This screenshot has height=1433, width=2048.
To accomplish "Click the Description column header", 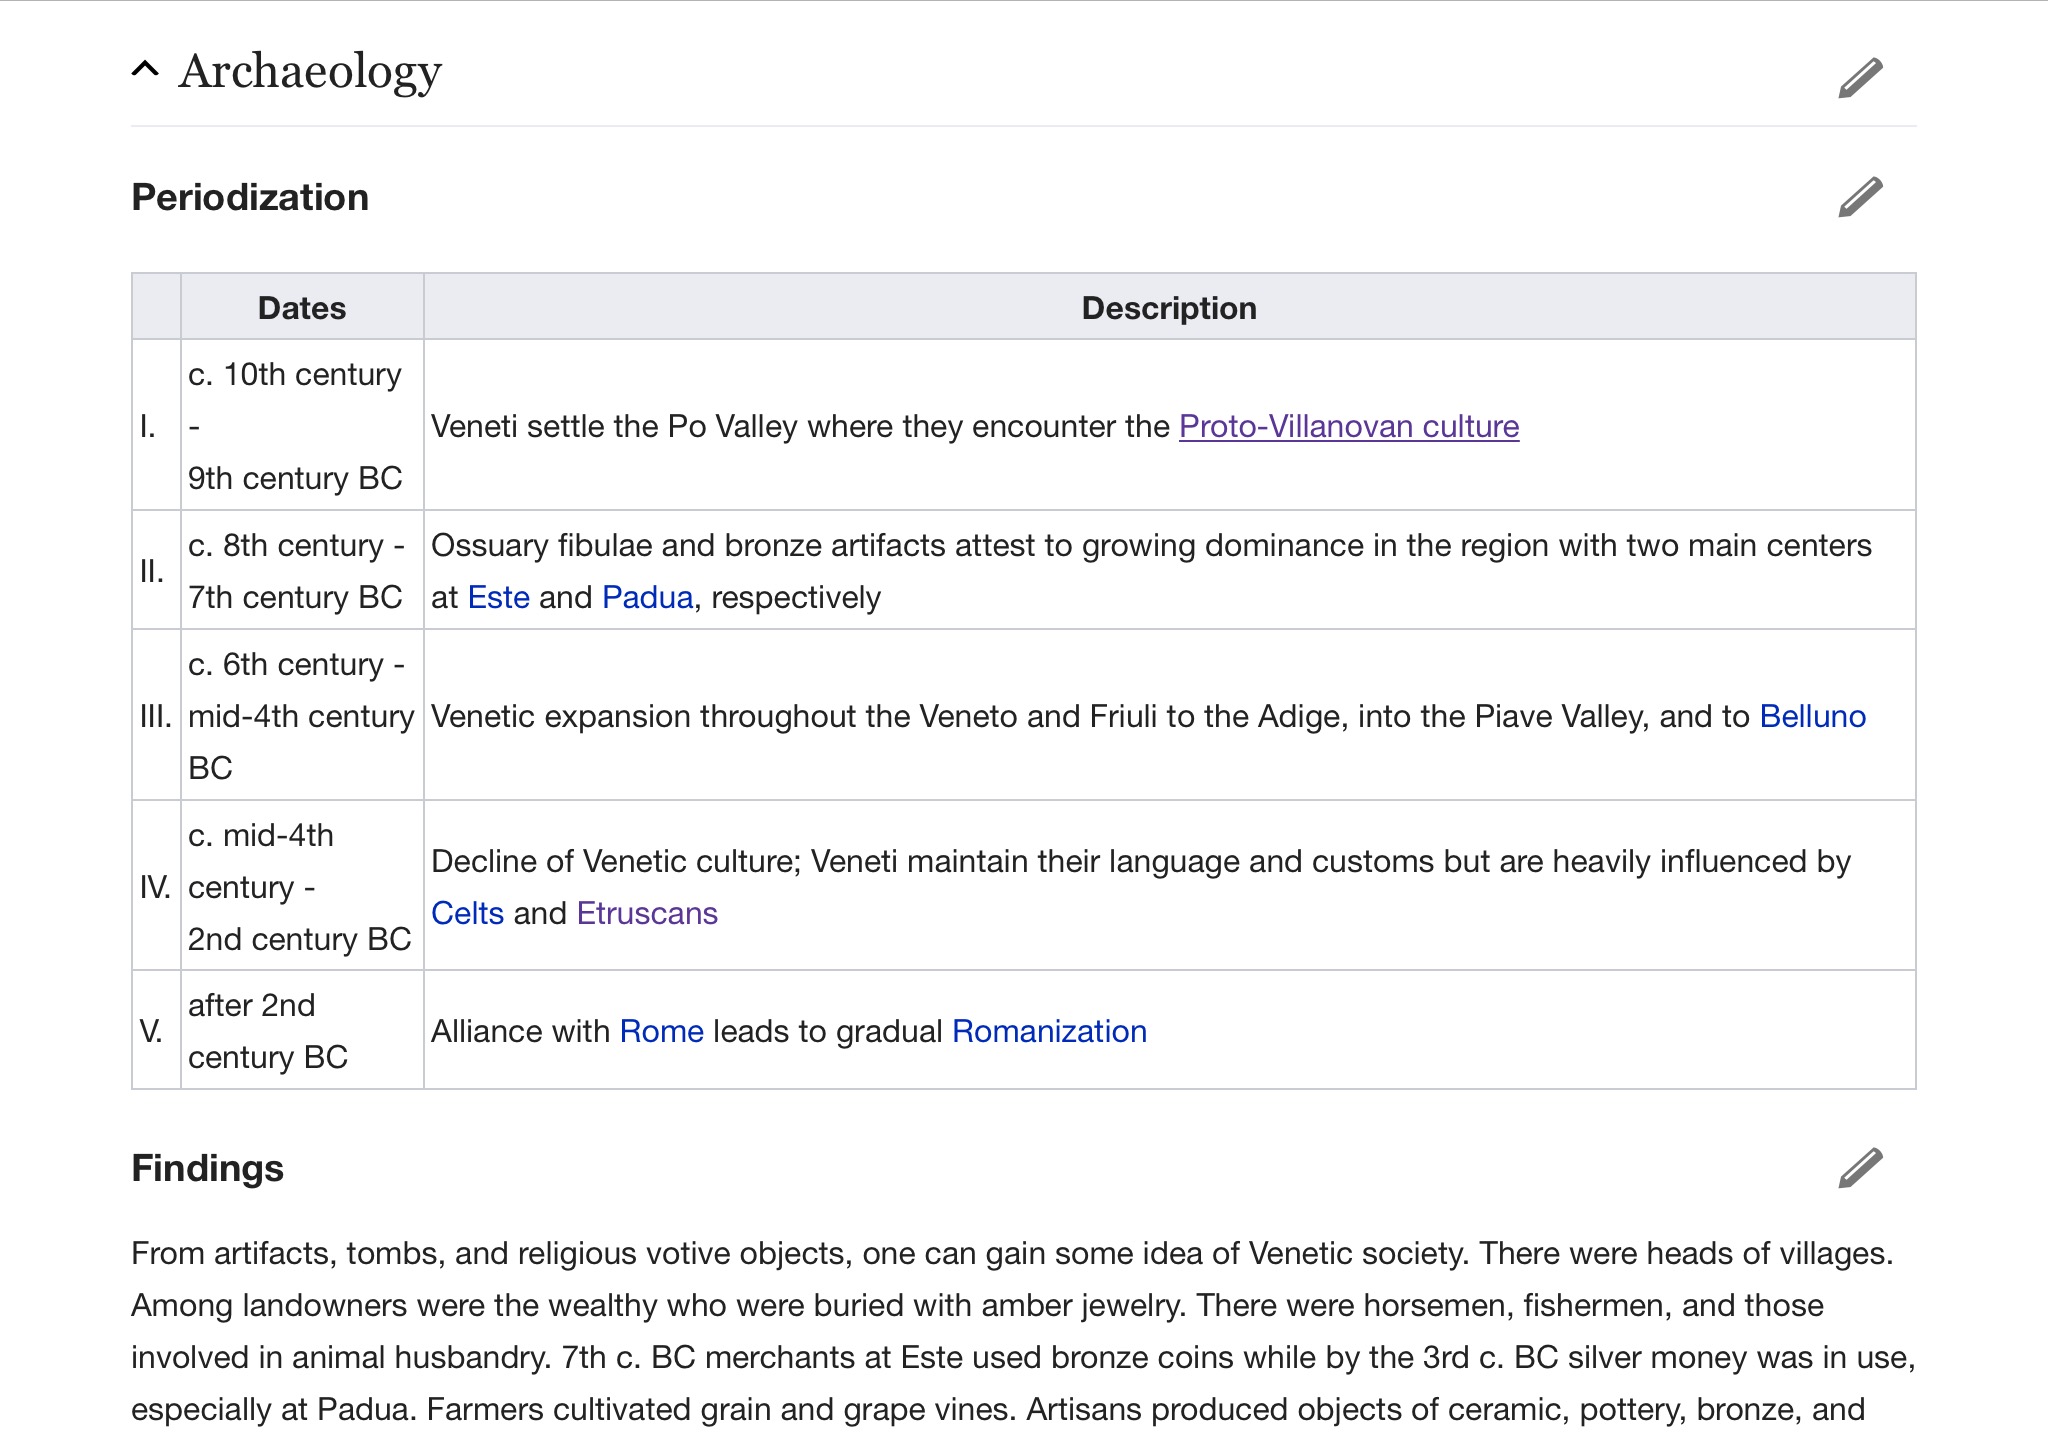I will [x=1169, y=307].
